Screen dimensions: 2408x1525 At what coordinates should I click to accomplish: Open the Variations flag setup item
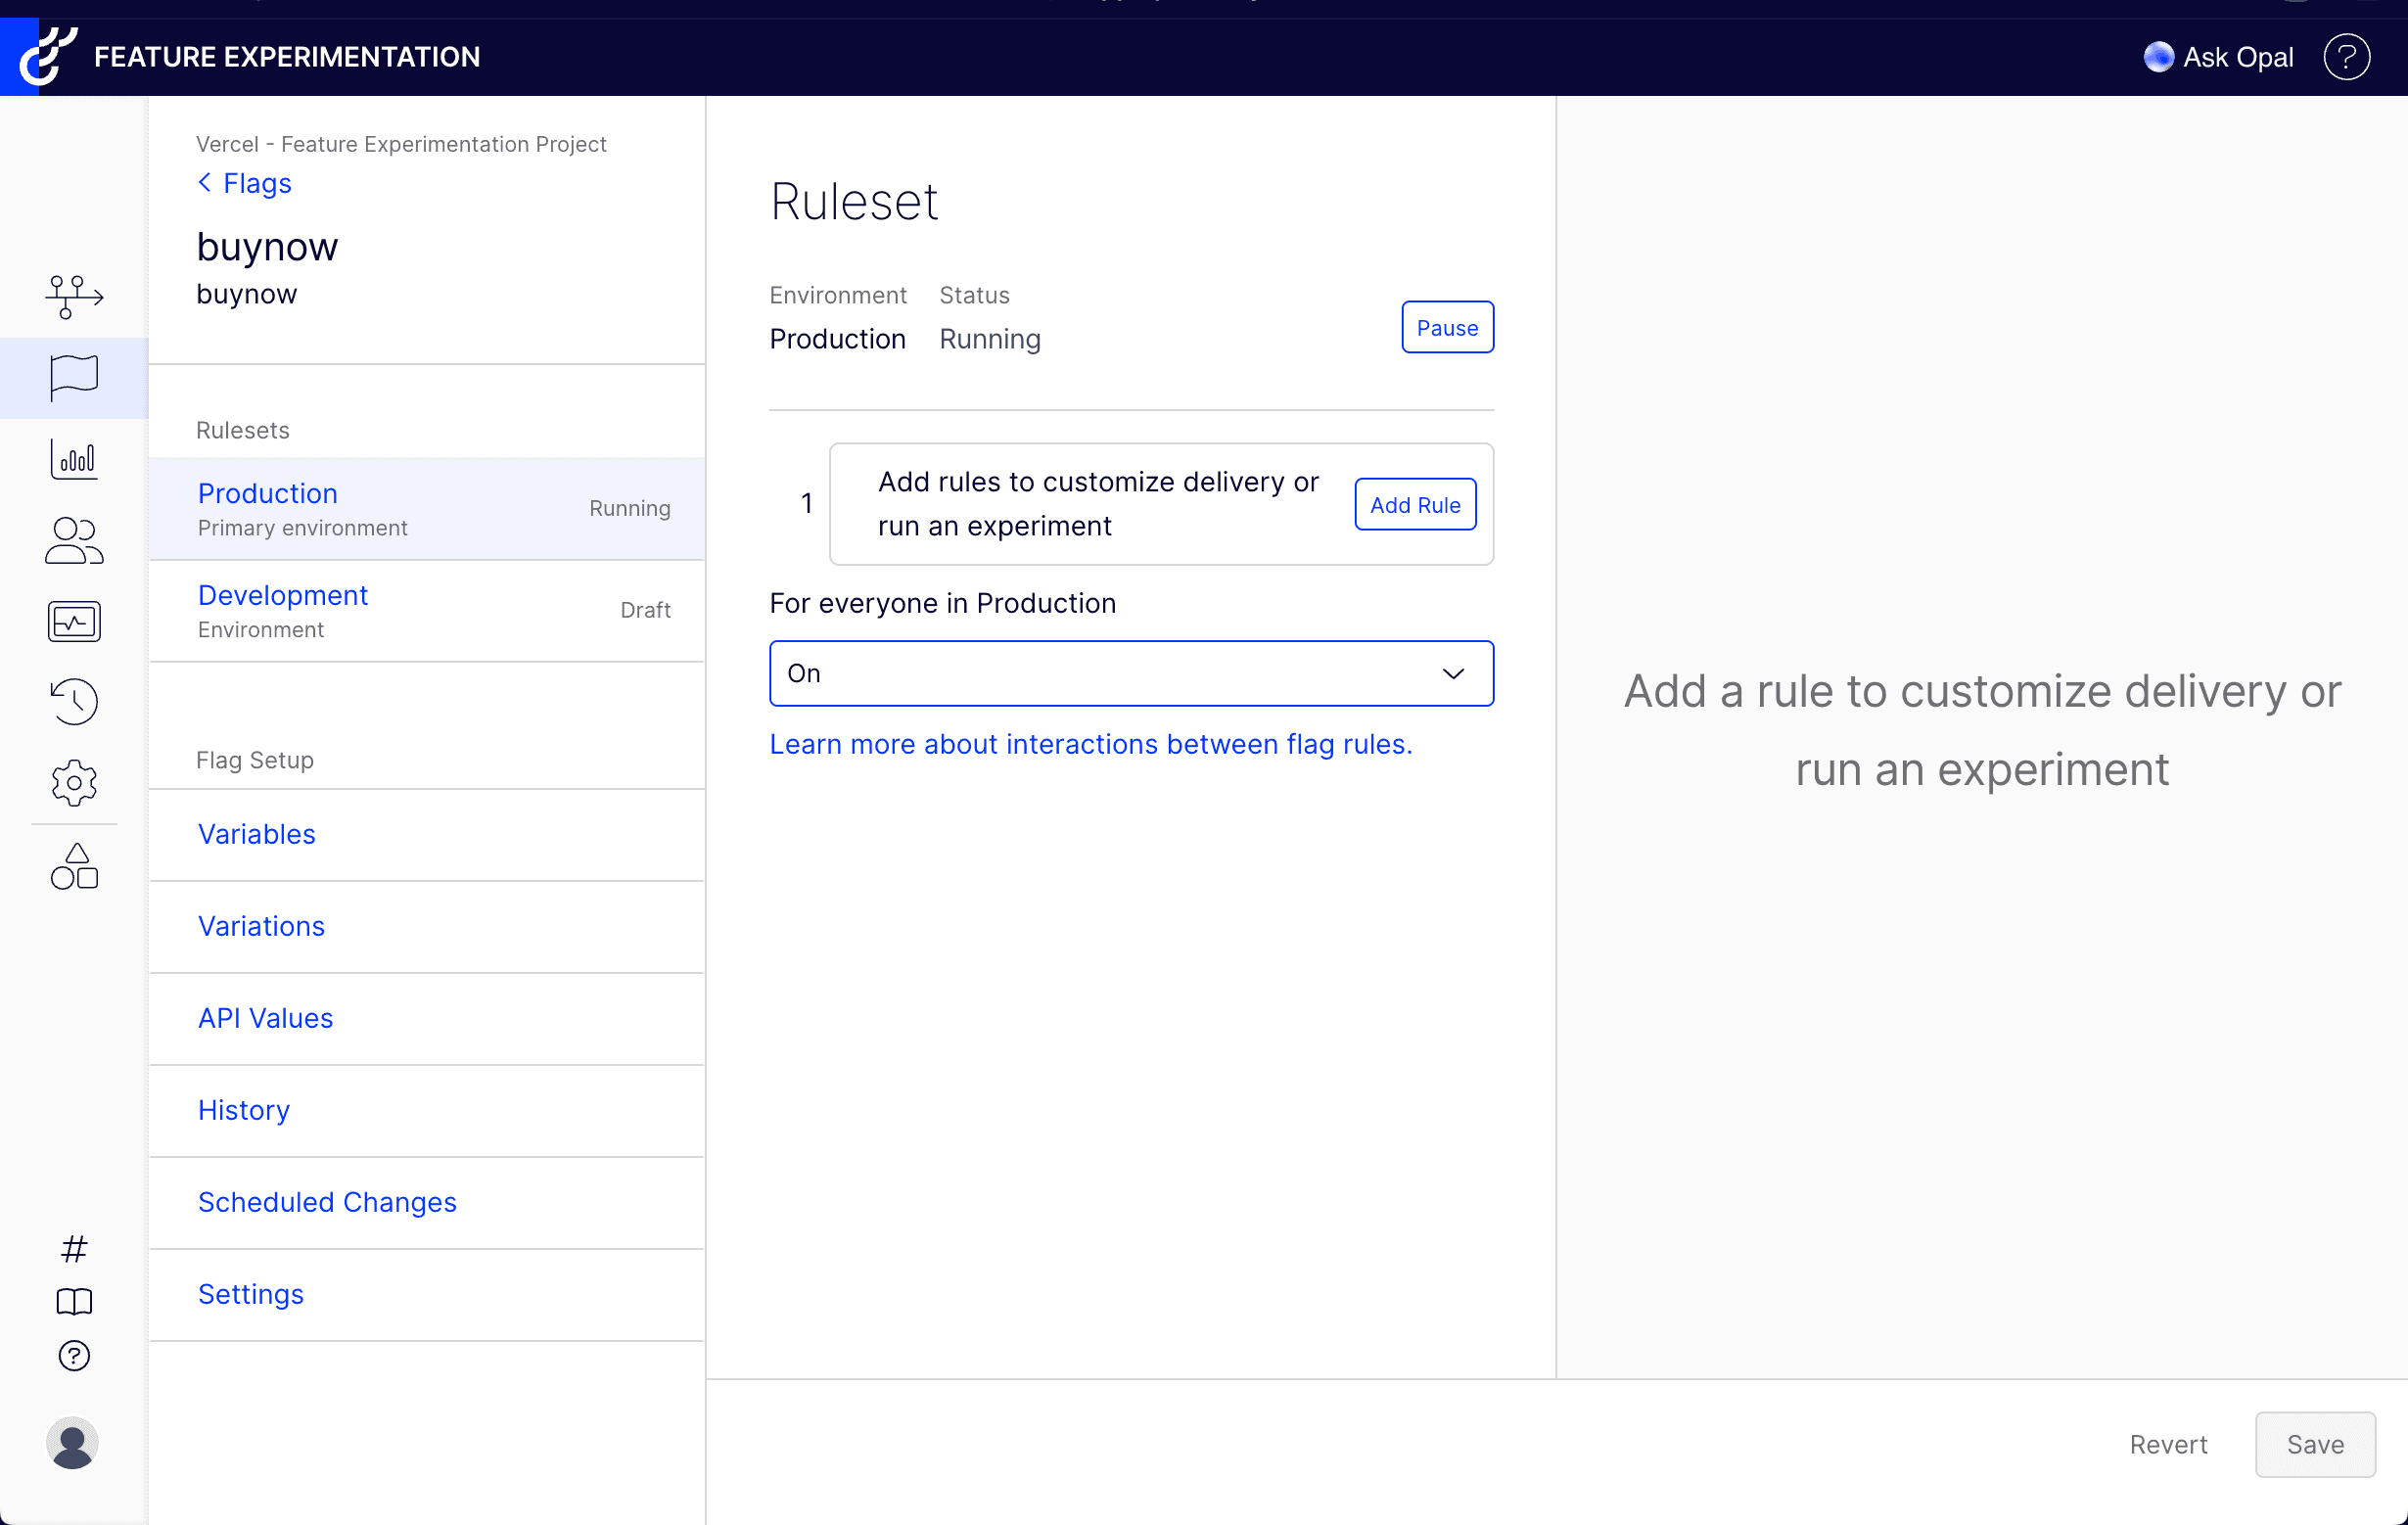click(x=261, y=927)
